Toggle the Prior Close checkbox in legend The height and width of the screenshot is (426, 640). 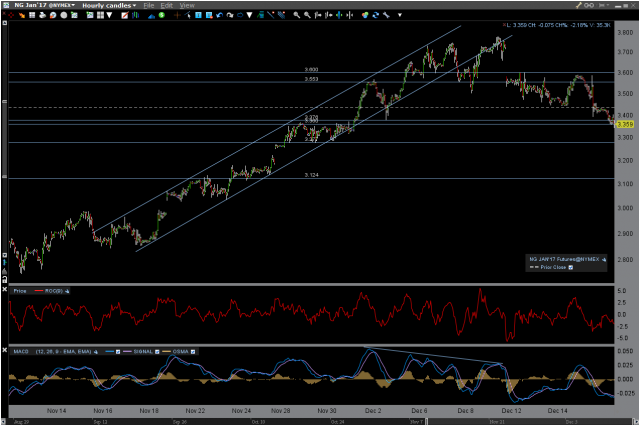coord(571,267)
